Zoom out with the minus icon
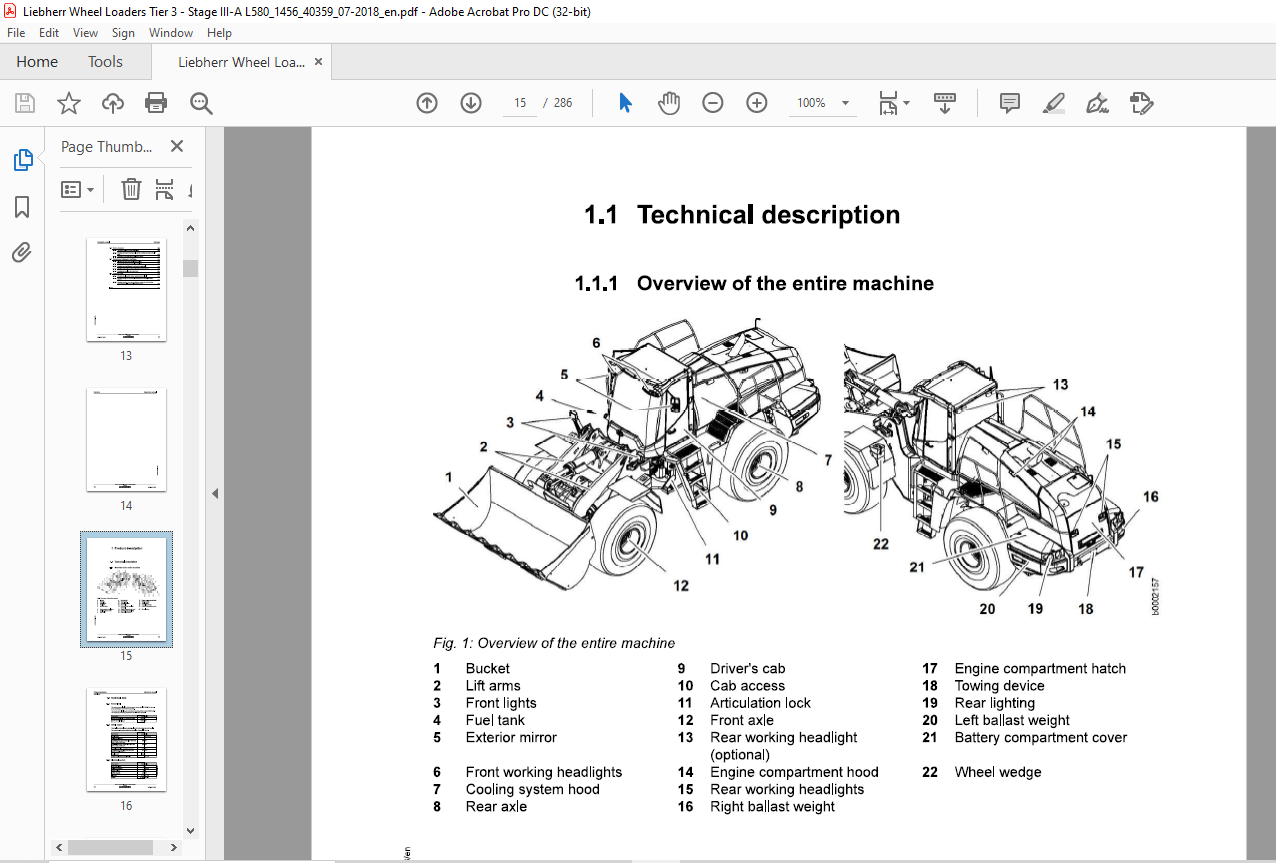This screenshot has height=863, width=1276. point(713,103)
